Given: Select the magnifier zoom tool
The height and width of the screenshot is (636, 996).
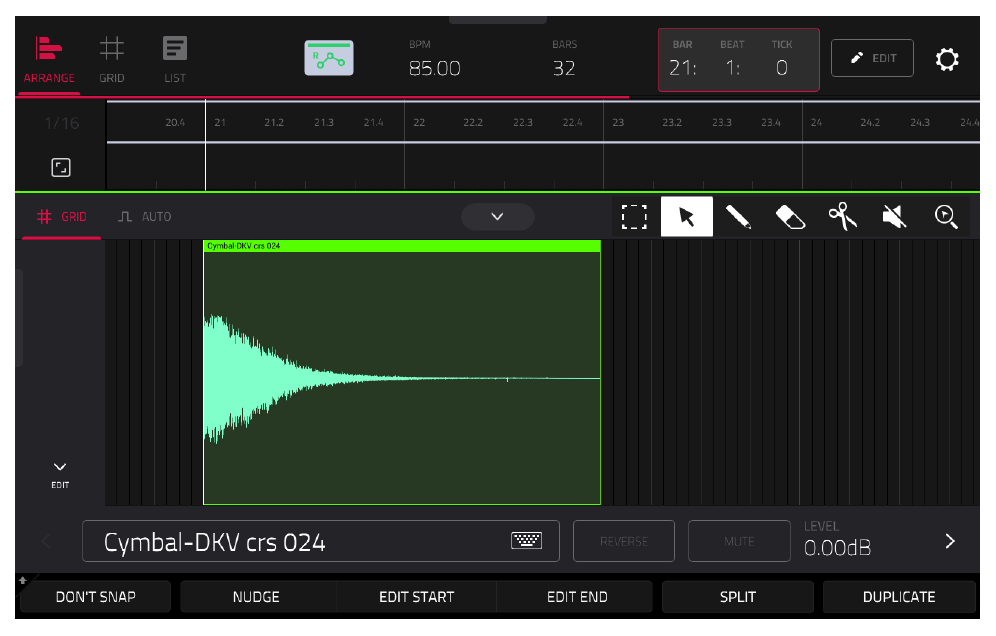Looking at the screenshot, I should pyautogui.click(x=946, y=217).
